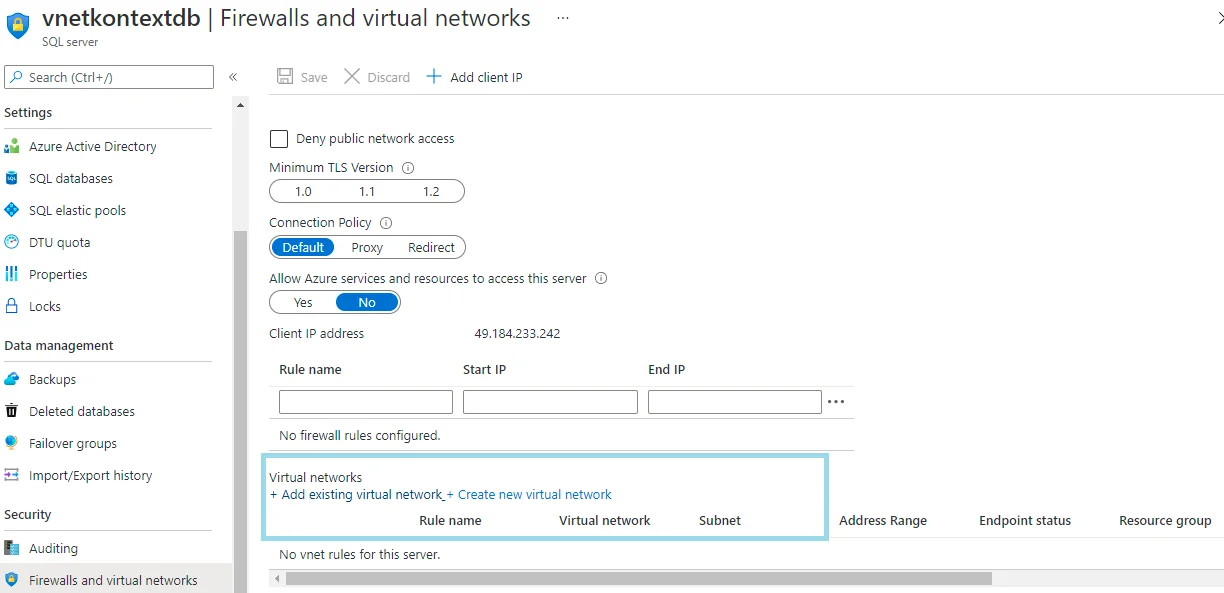Switch Allow Azure services to Yes
1224x593 pixels.
[x=303, y=303]
